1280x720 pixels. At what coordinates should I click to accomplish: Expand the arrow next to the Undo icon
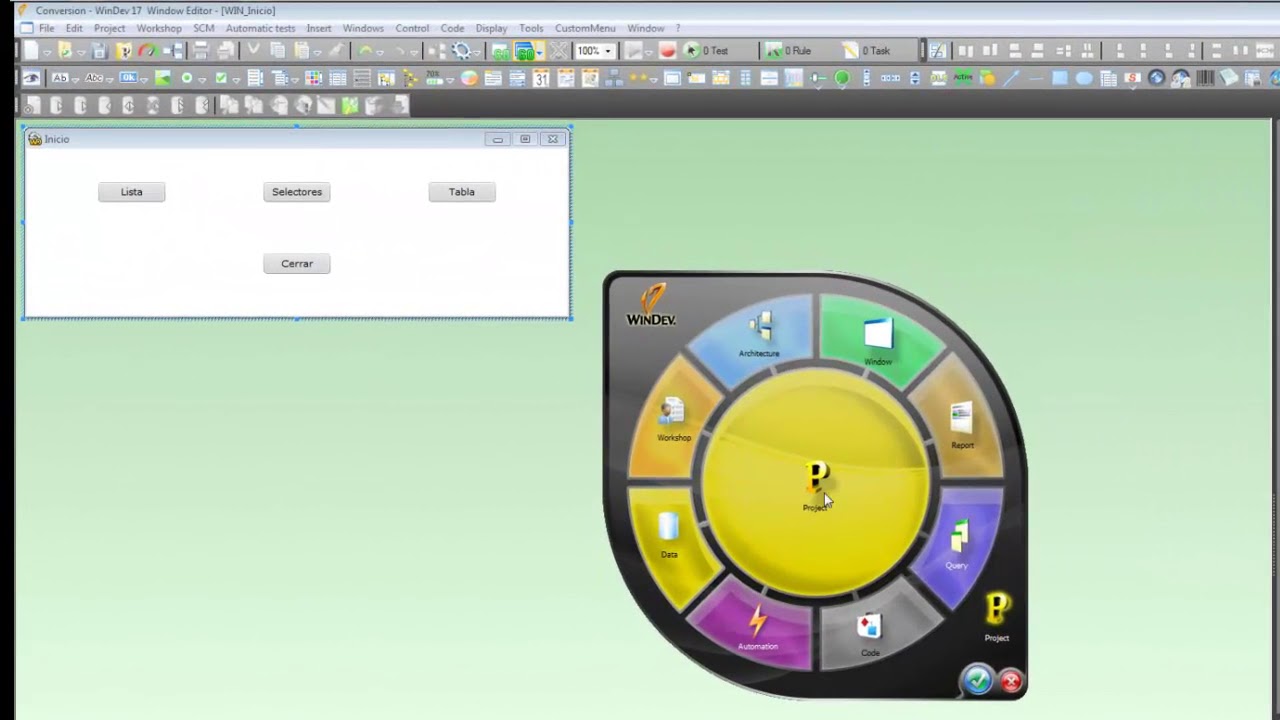pyautogui.click(x=380, y=53)
